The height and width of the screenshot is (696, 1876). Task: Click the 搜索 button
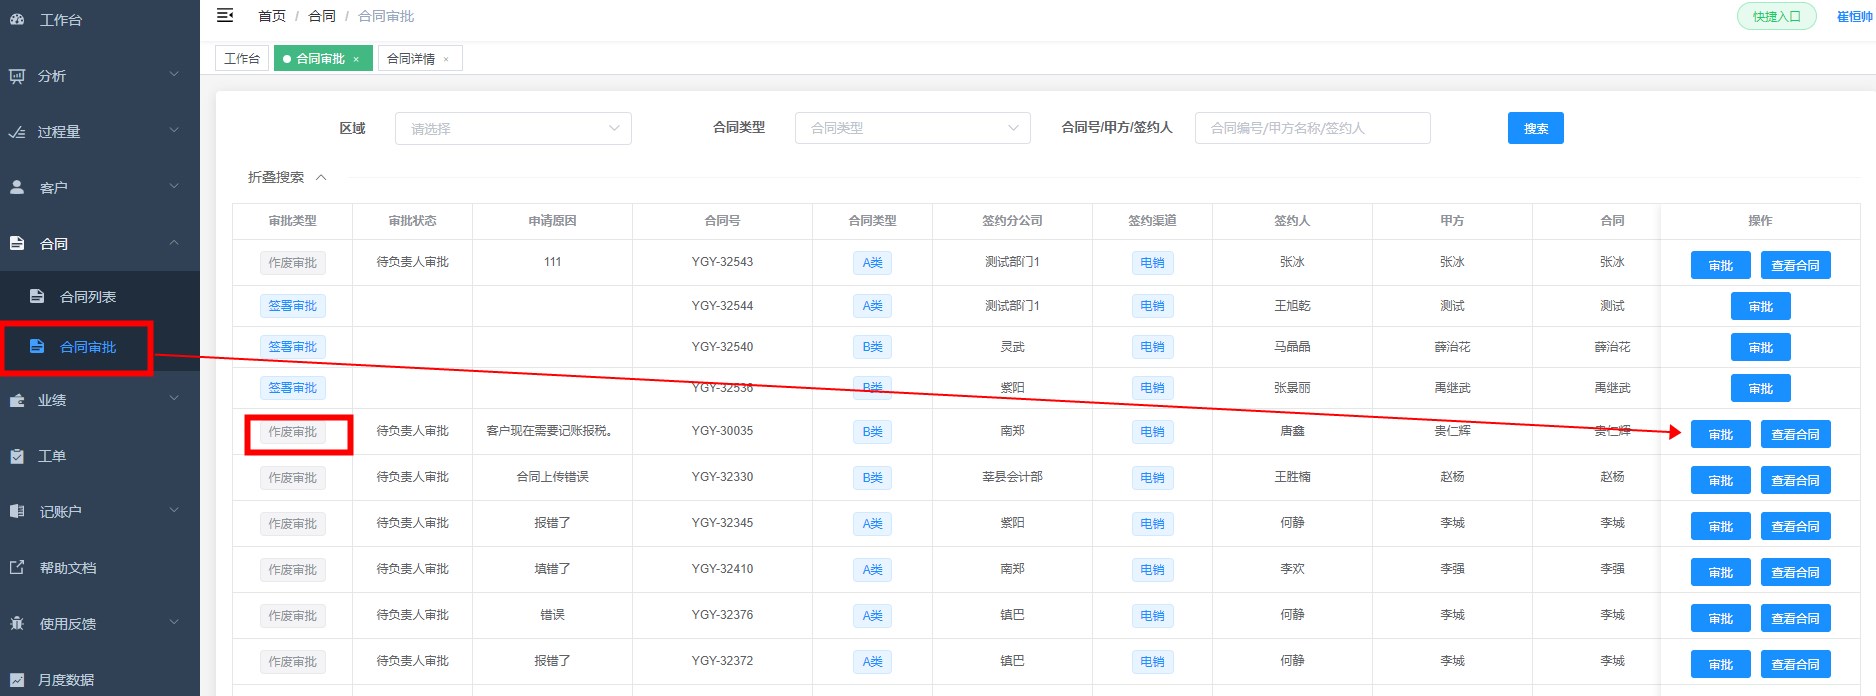1536,128
